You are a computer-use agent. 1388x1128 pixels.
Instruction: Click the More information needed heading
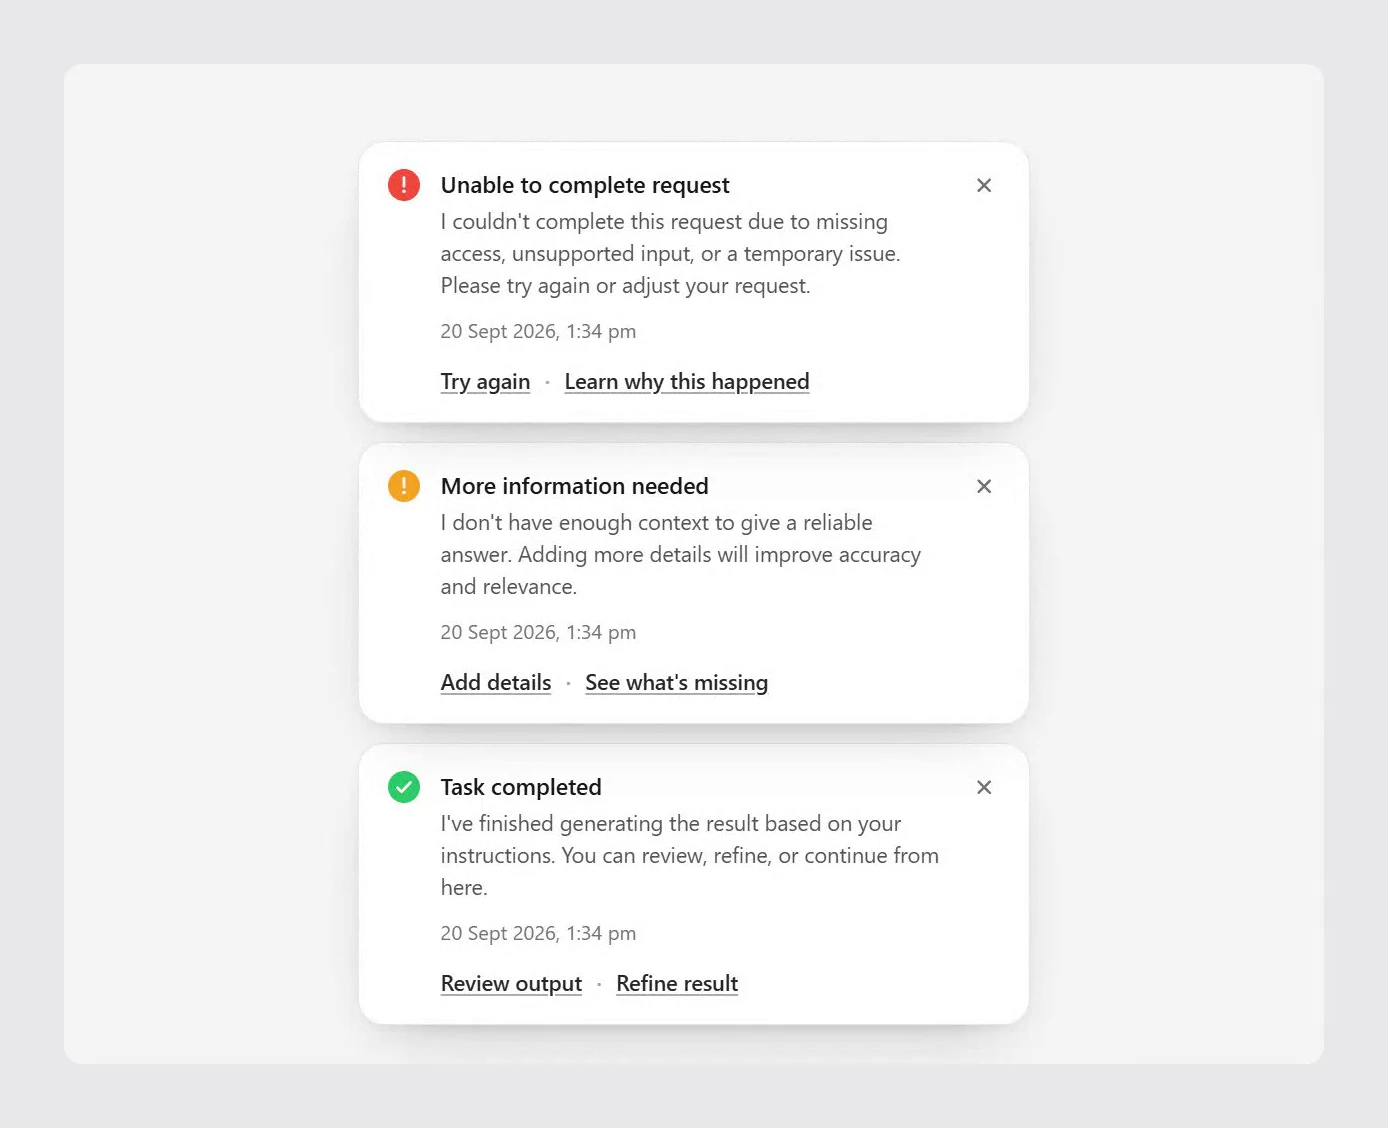(575, 486)
